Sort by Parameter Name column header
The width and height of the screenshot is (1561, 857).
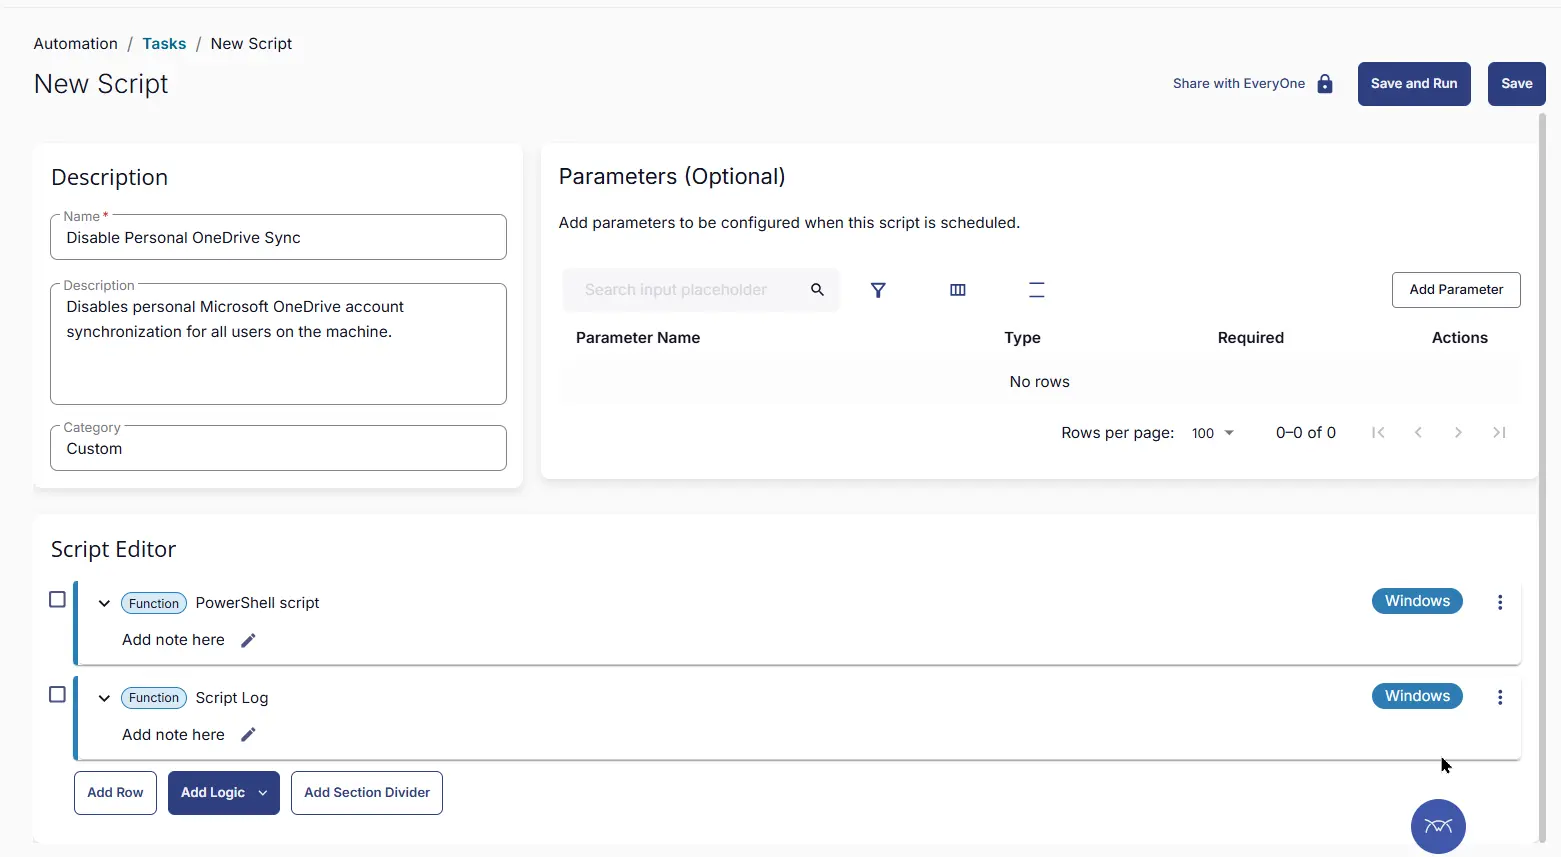[638, 338]
